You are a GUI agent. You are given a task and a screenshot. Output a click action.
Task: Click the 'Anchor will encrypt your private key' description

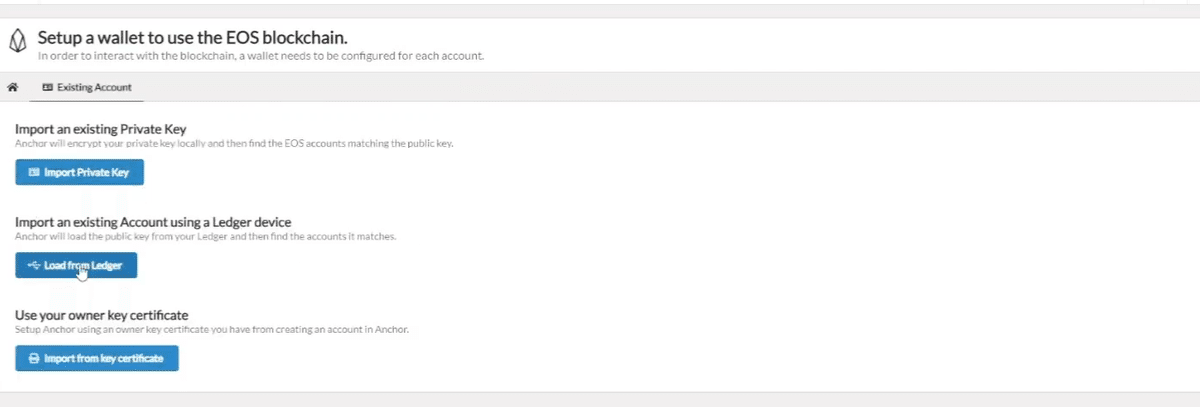234,144
